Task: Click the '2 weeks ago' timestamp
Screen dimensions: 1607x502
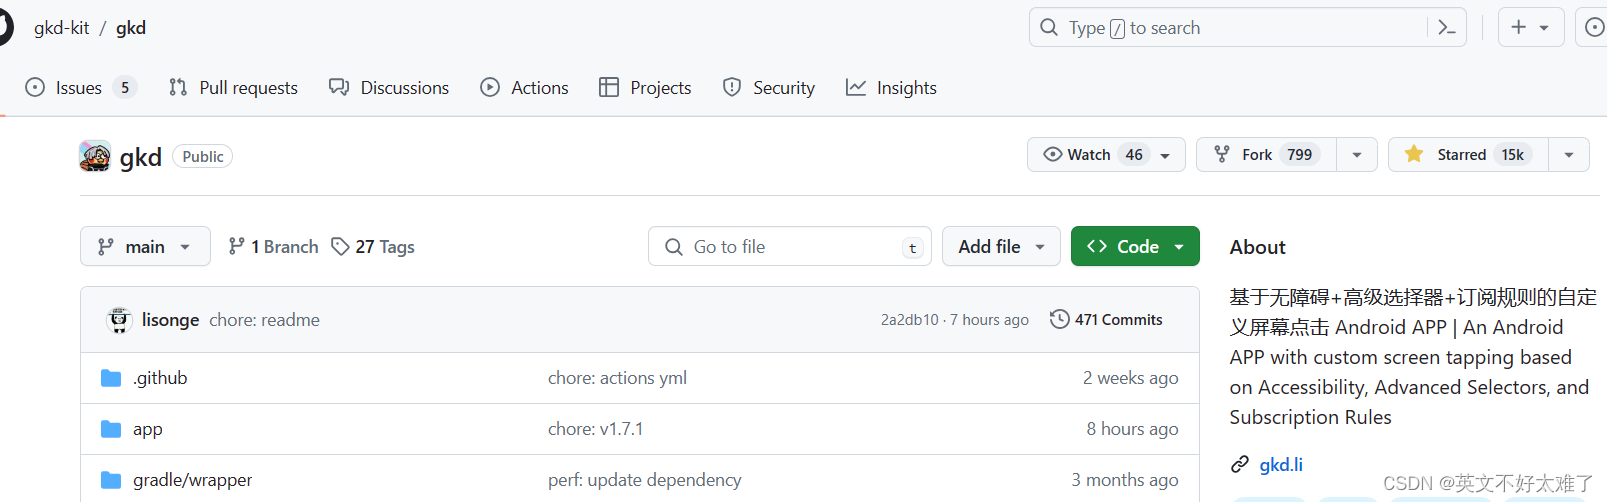Action: click(1130, 378)
